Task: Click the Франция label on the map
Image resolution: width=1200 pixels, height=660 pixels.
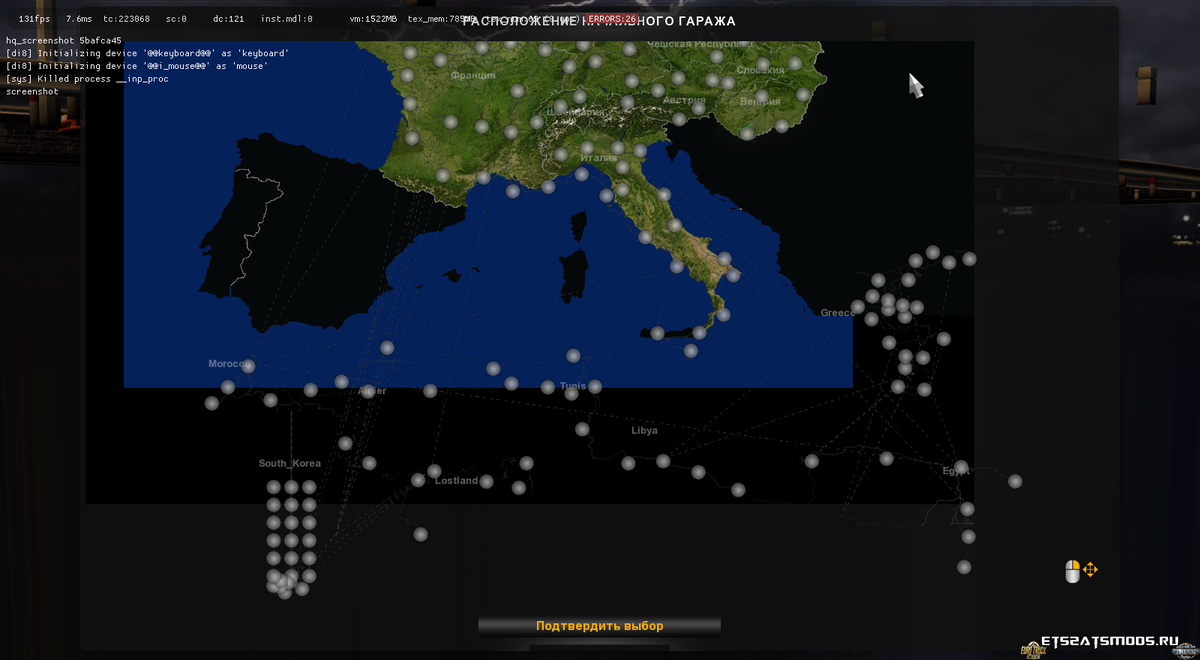Action: (x=473, y=75)
